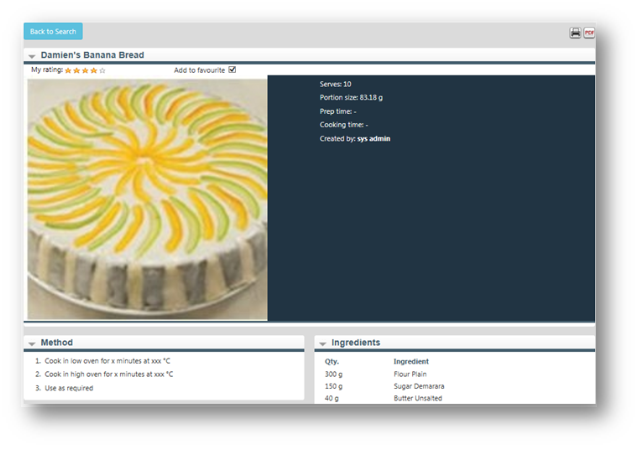
Task: Select 'Prep time: -' text
Action: pos(338,111)
